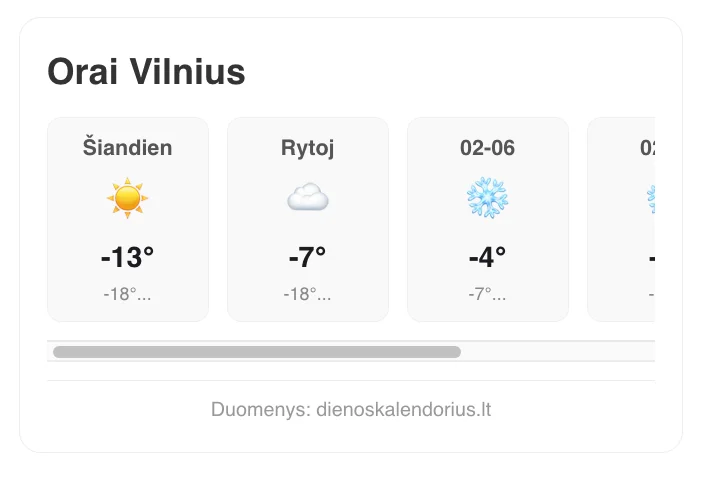Click the horizontal scrollbar thumb
The height and width of the screenshot is (480, 702).
pyautogui.click(x=257, y=352)
